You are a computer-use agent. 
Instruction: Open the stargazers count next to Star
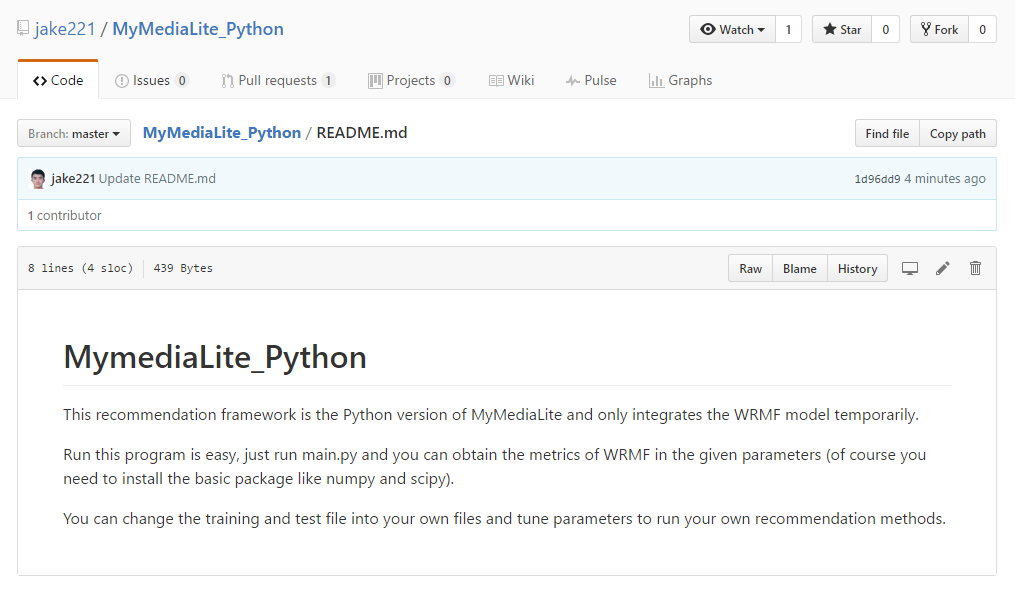point(886,30)
